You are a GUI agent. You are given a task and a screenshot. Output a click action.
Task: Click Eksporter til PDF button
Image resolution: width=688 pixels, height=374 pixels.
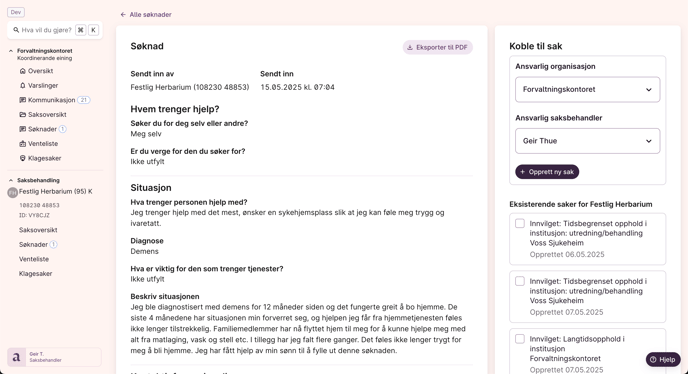437,47
